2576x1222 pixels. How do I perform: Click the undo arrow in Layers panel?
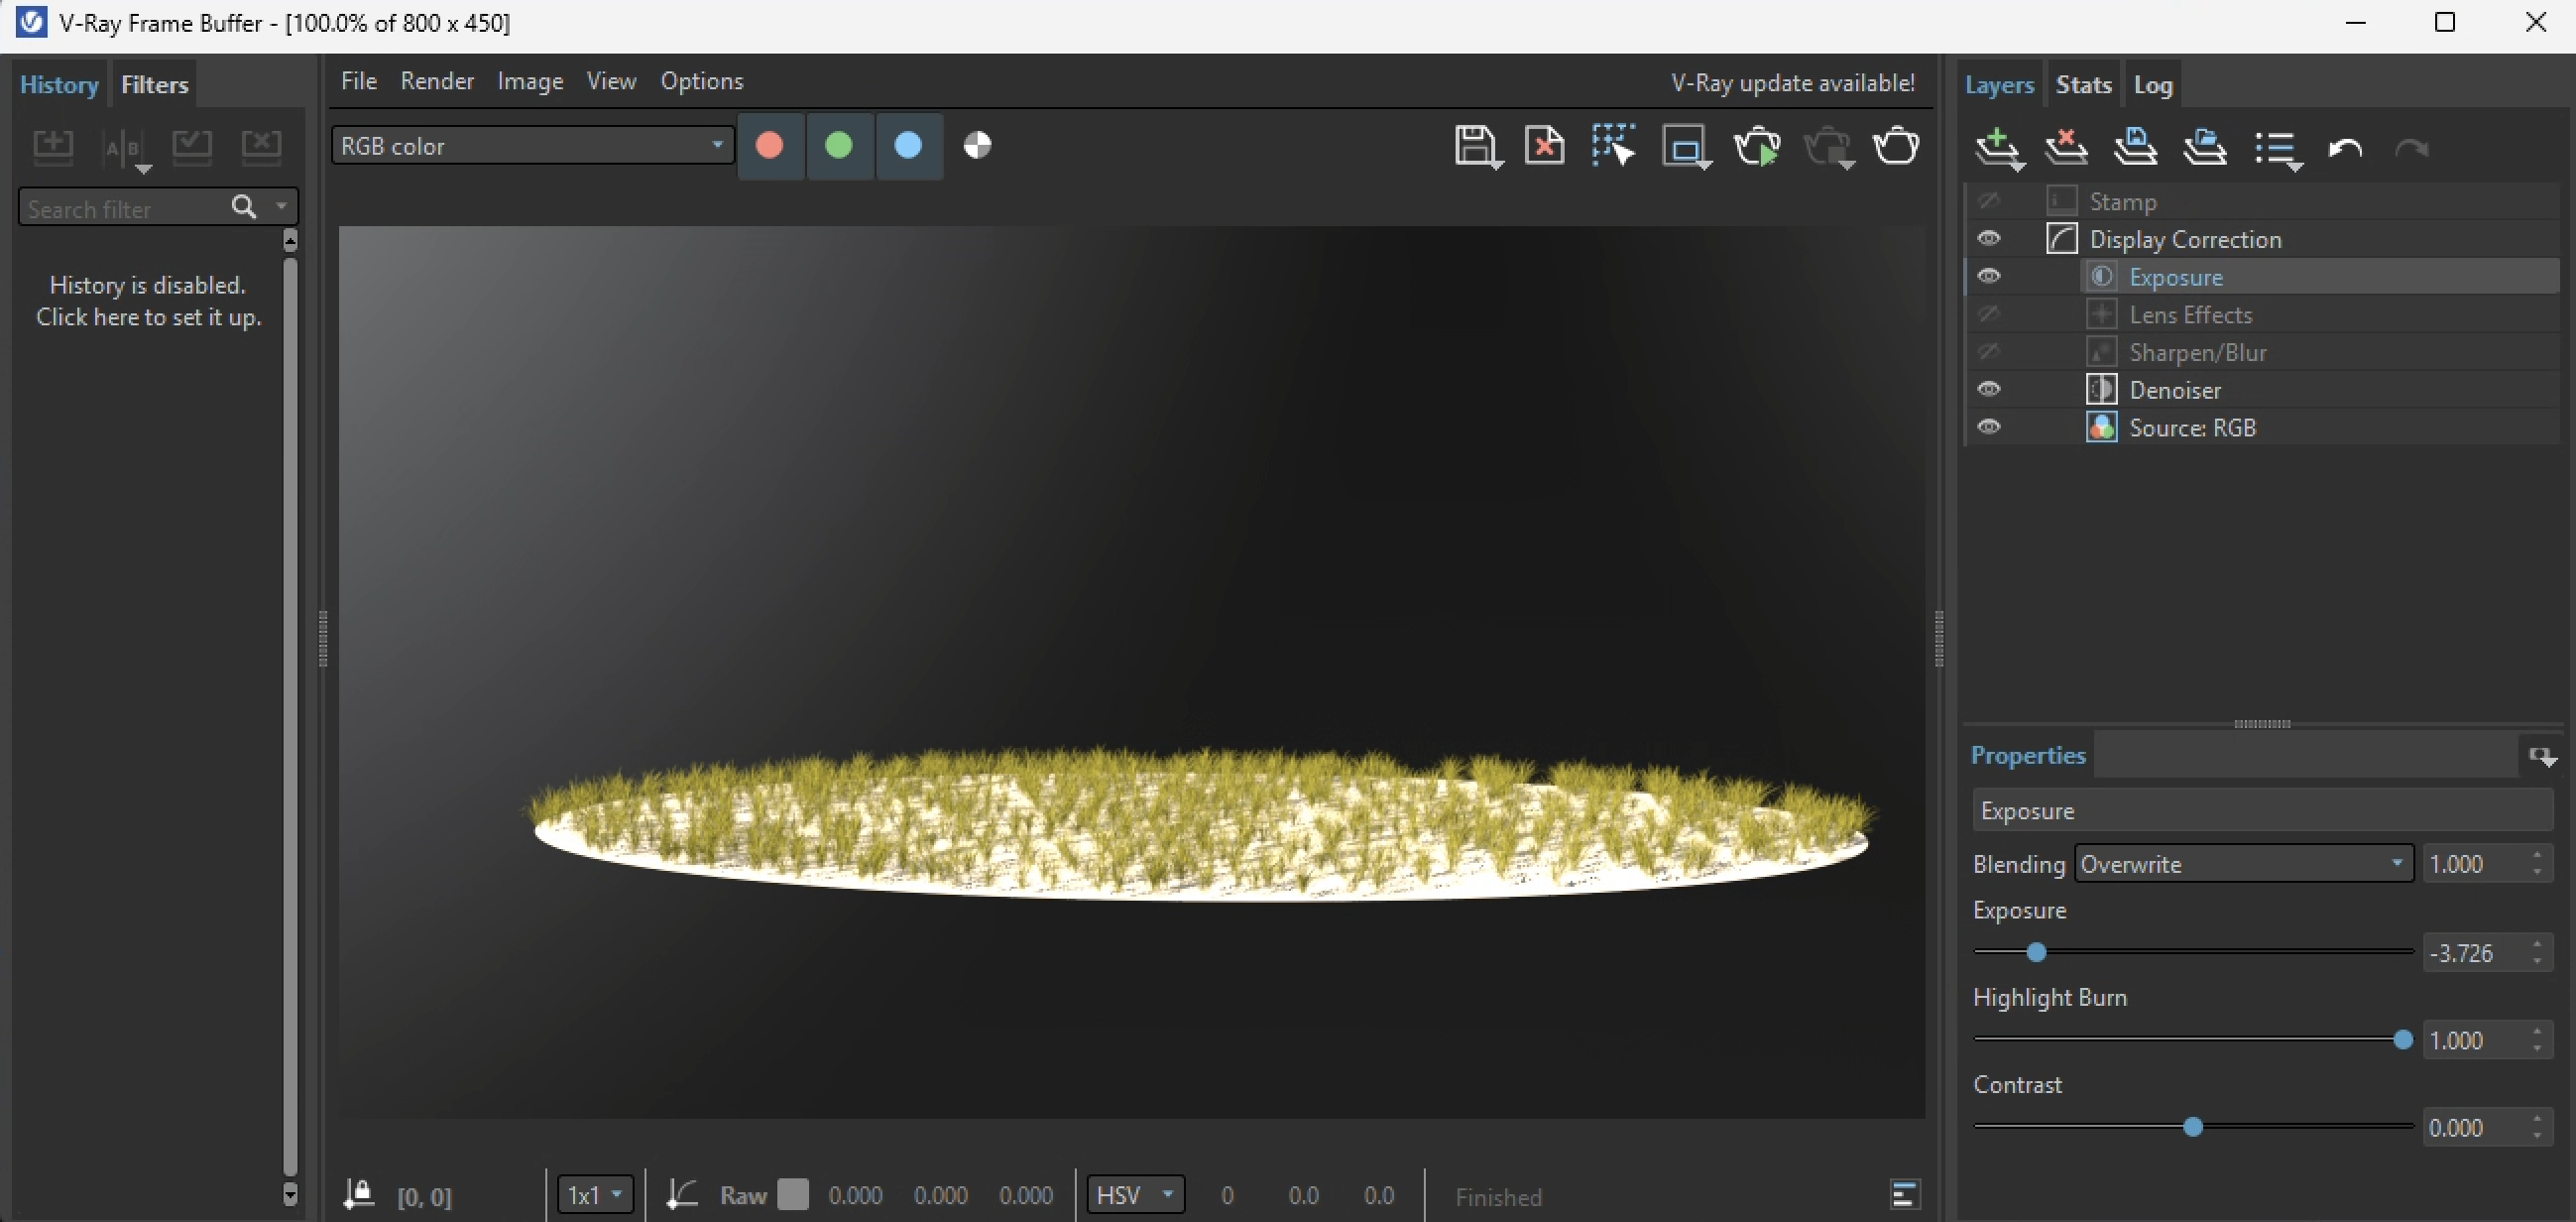(2345, 149)
